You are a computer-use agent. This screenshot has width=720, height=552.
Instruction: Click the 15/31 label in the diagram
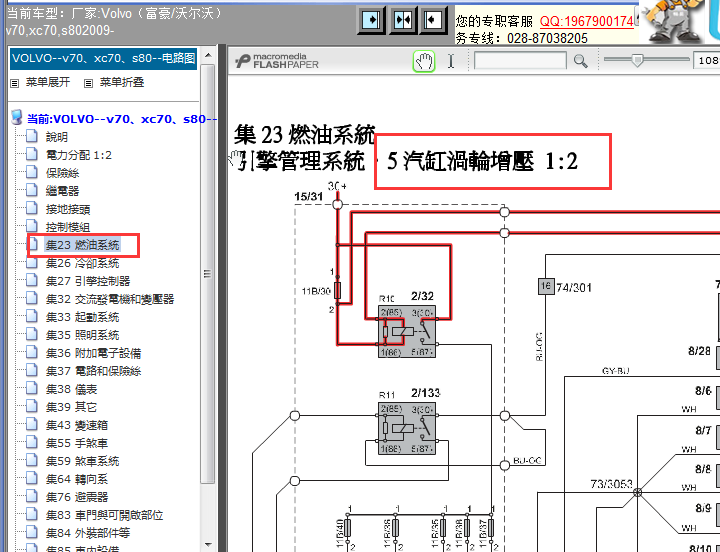pos(309,197)
